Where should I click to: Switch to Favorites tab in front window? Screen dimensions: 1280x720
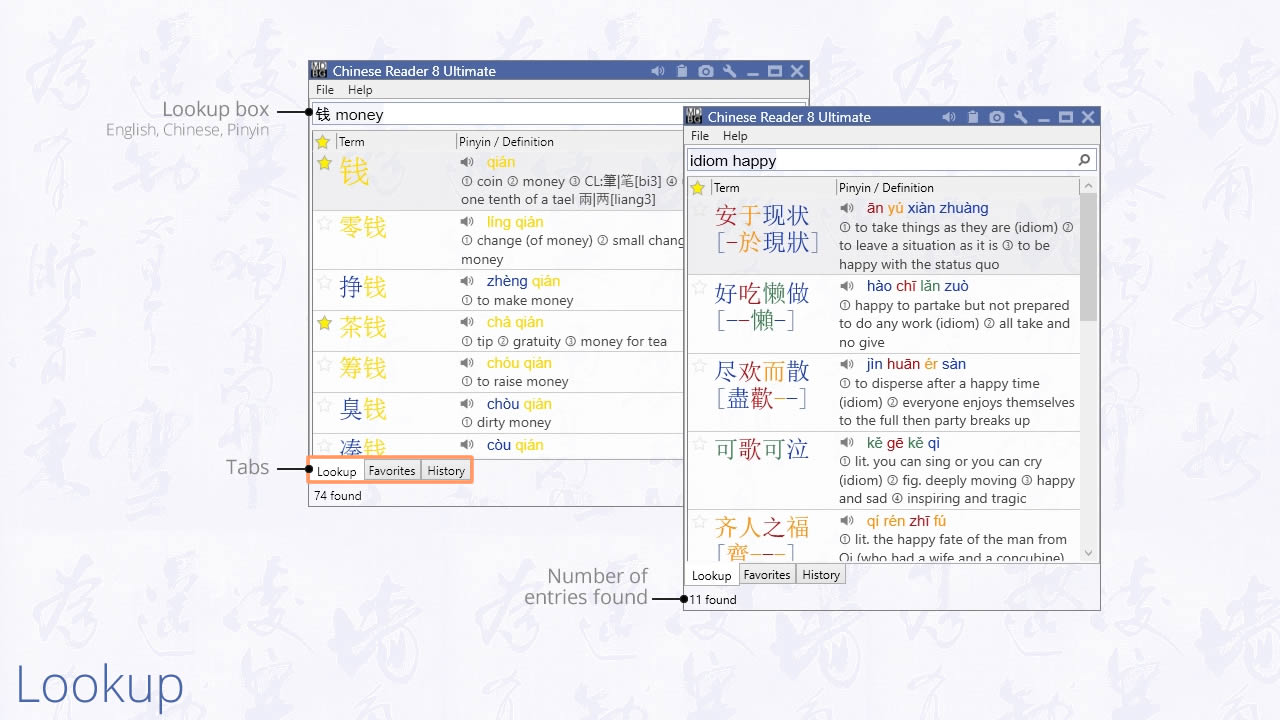point(767,574)
